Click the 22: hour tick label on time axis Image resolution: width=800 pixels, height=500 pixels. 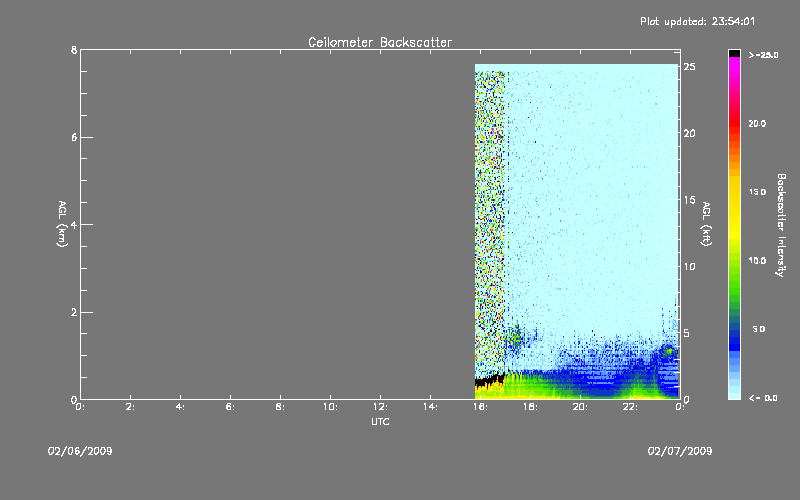coord(630,407)
